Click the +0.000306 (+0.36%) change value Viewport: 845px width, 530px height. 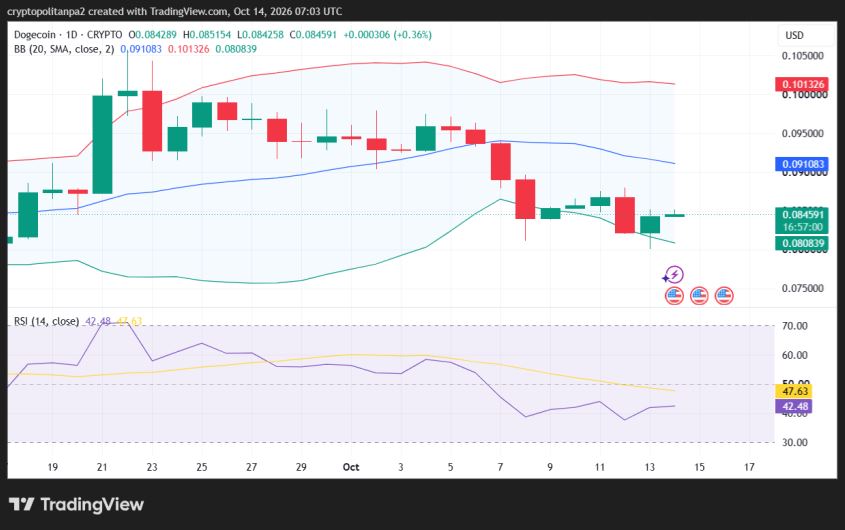coord(387,35)
